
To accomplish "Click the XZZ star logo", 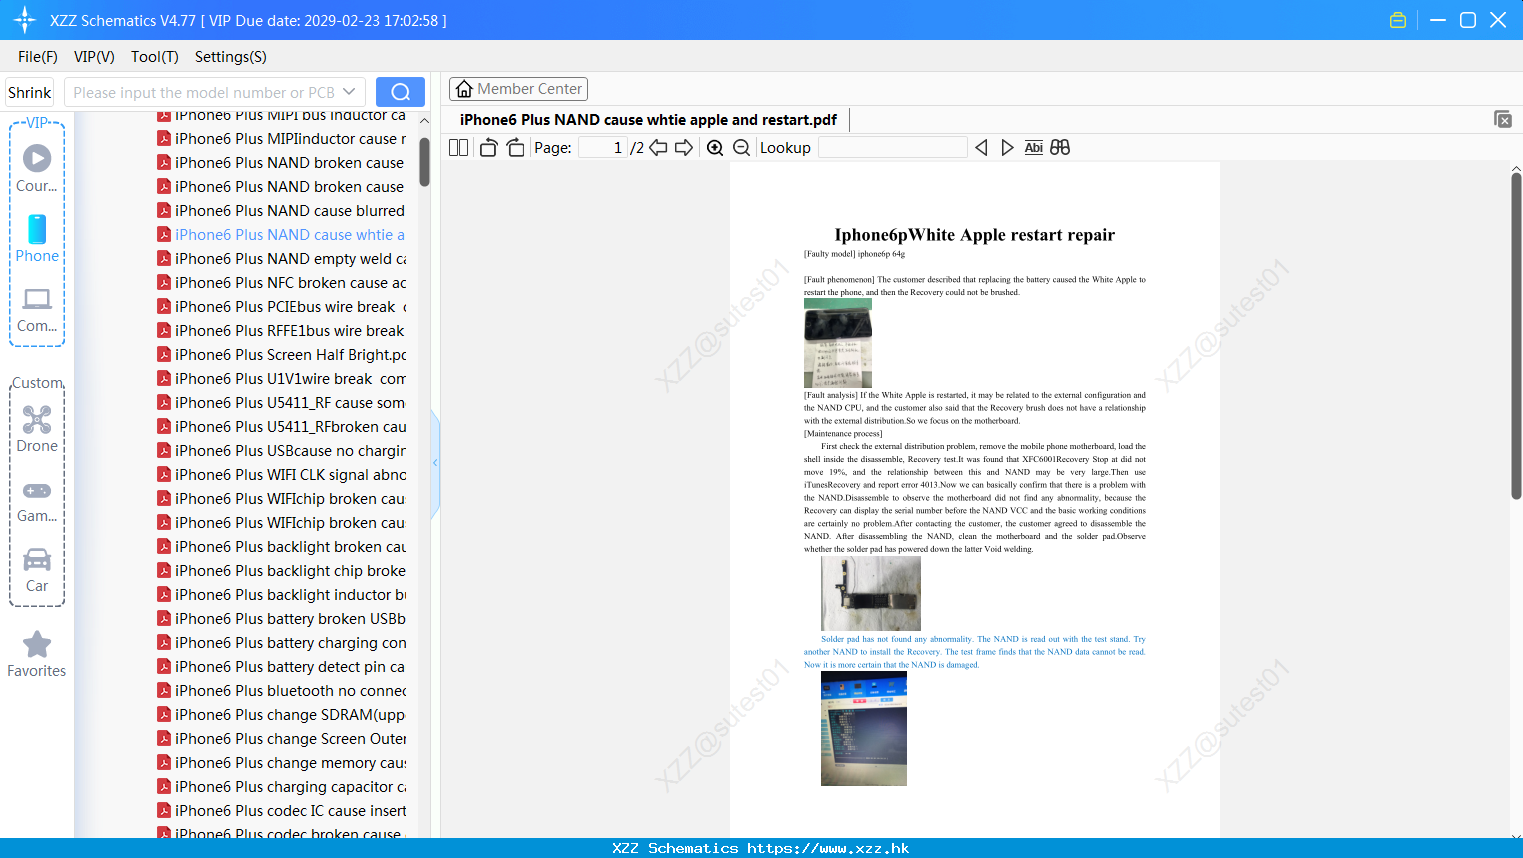I will (x=25, y=20).
